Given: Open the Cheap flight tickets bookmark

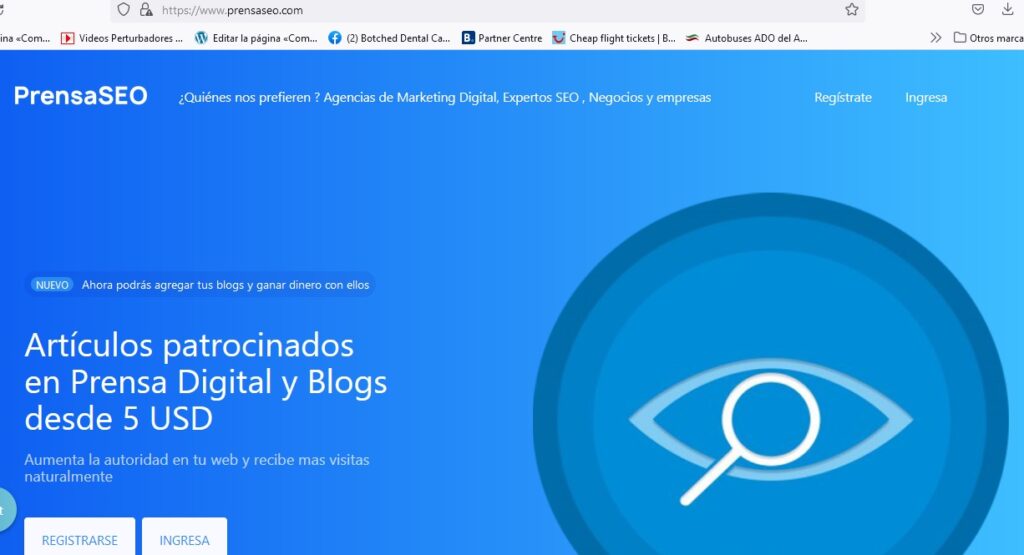Looking at the screenshot, I should [614, 38].
